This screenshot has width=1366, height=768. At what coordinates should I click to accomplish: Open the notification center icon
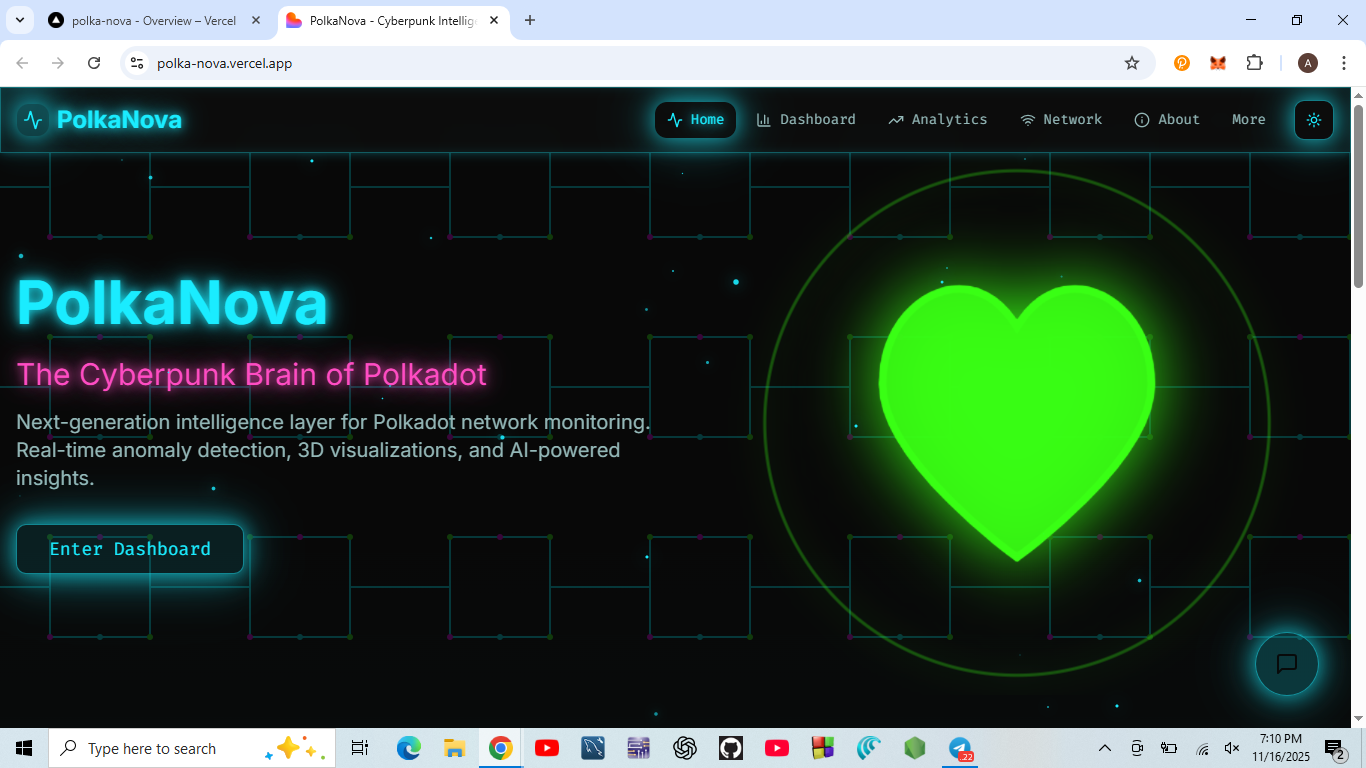coord(1335,748)
